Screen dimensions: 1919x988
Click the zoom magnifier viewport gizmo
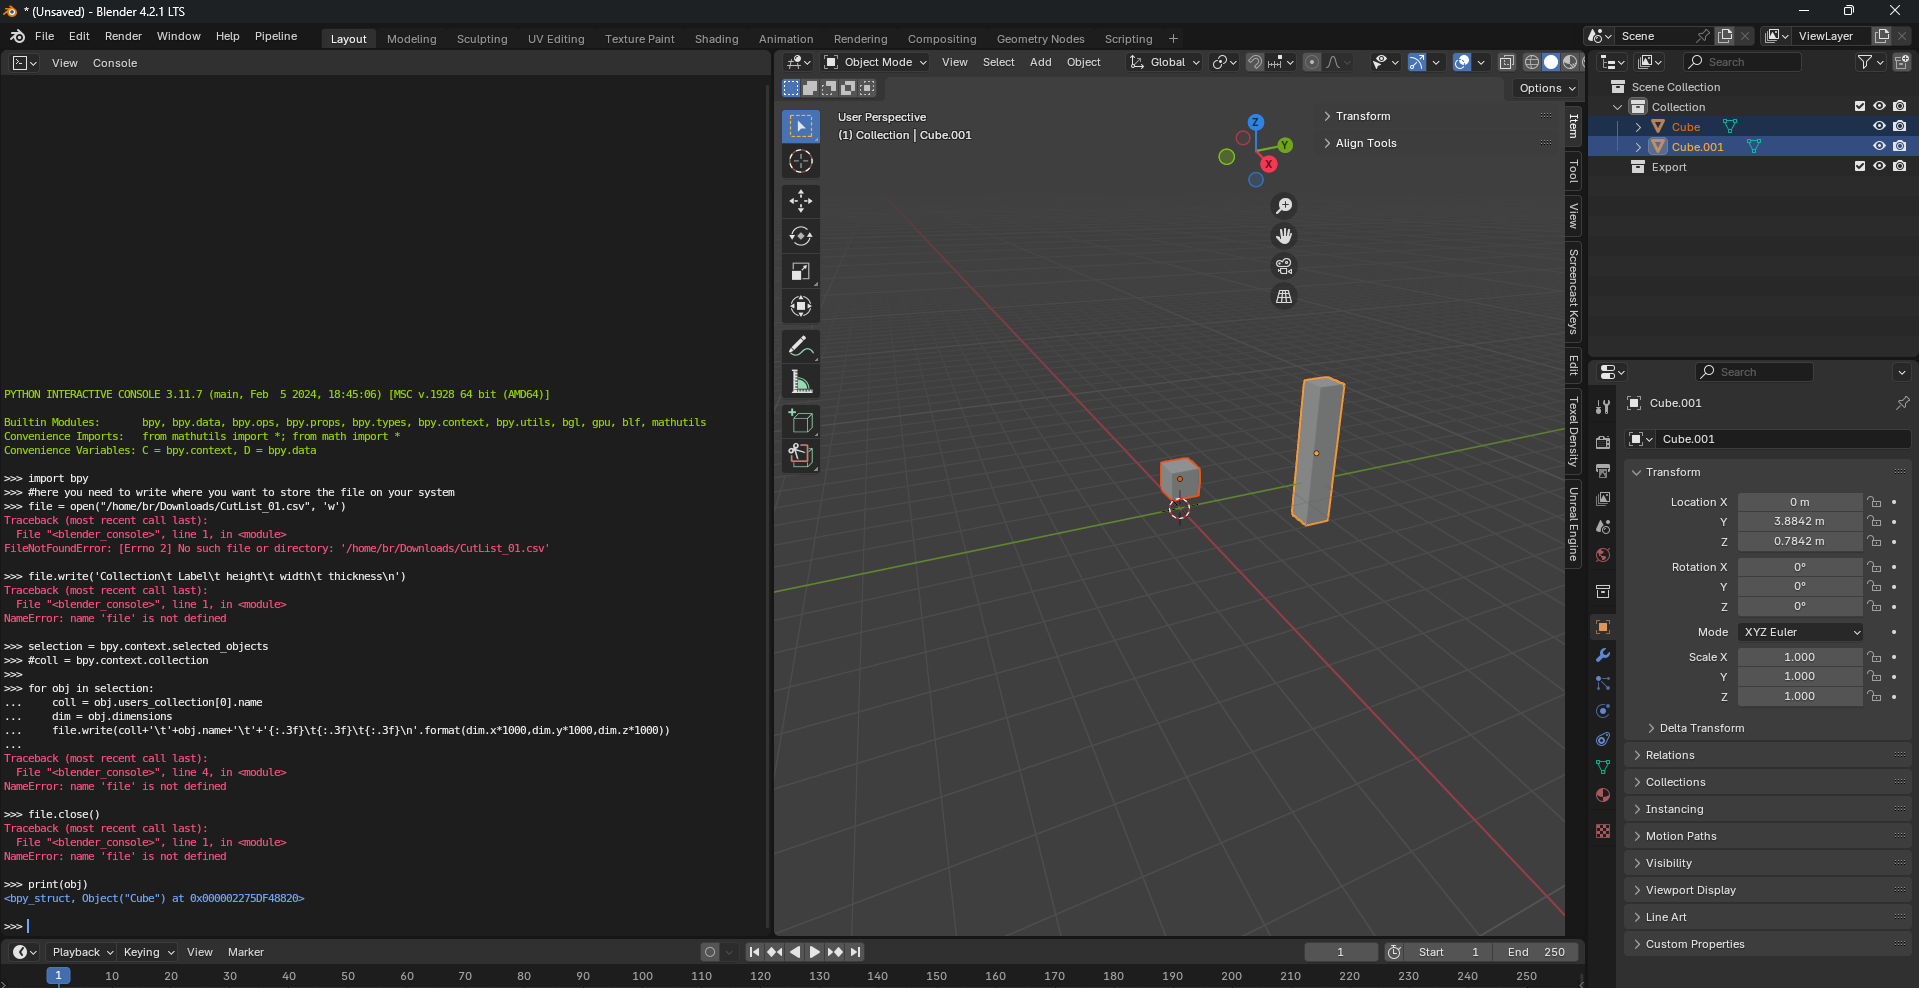click(1284, 206)
